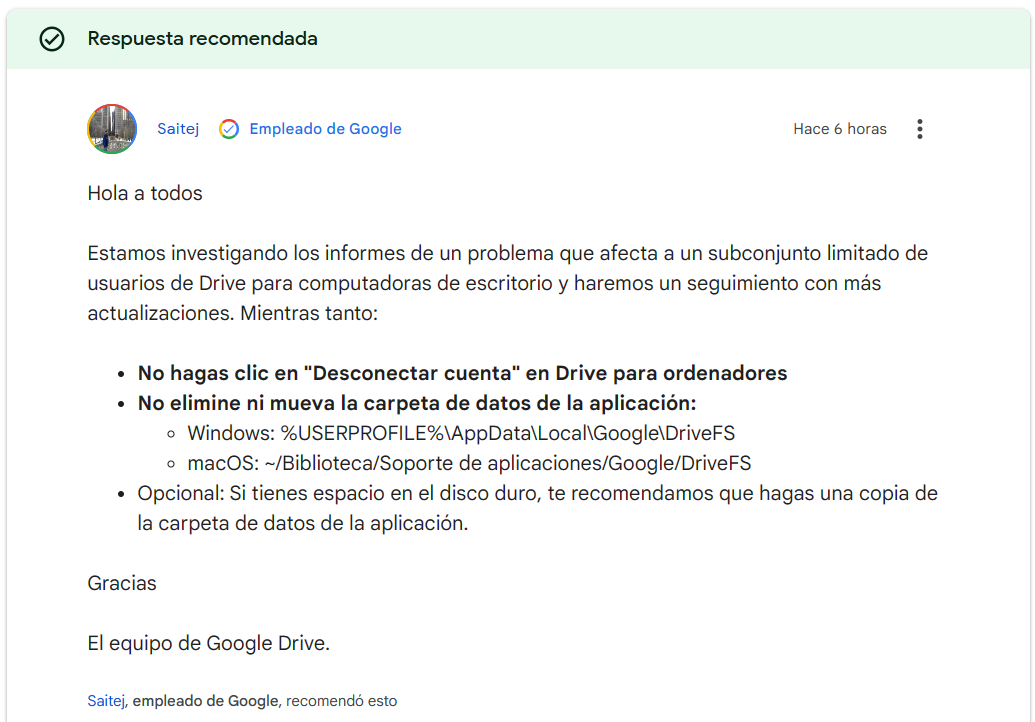Click the "Hola a todos" greeting text
1035x722 pixels.
pyautogui.click(x=145, y=193)
